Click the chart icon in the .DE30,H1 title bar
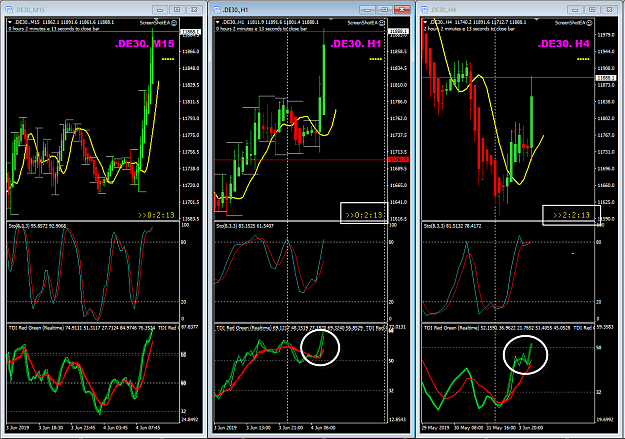Screen dimensions: 625x439 [217, 10]
